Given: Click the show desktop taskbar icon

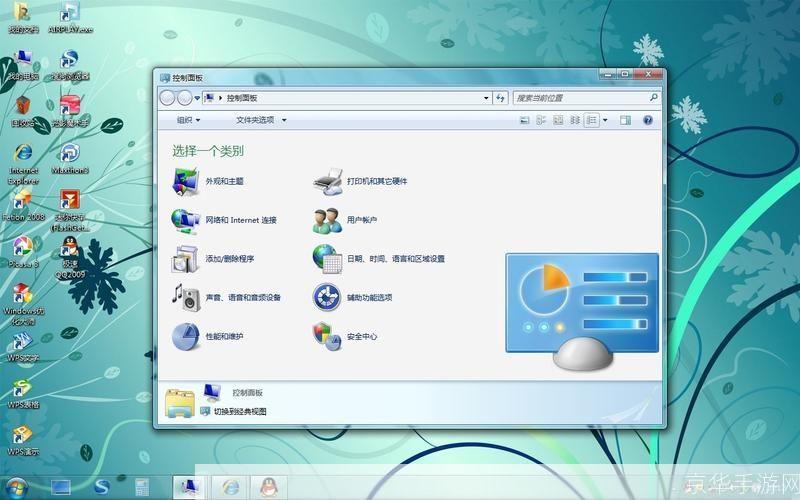Looking at the screenshot, I should tap(60, 487).
